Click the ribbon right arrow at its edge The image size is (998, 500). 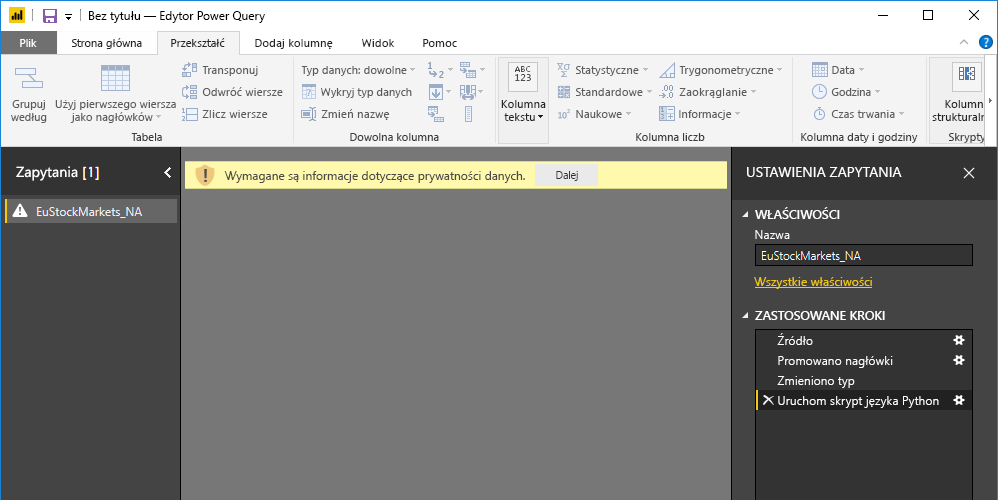(x=990, y=101)
